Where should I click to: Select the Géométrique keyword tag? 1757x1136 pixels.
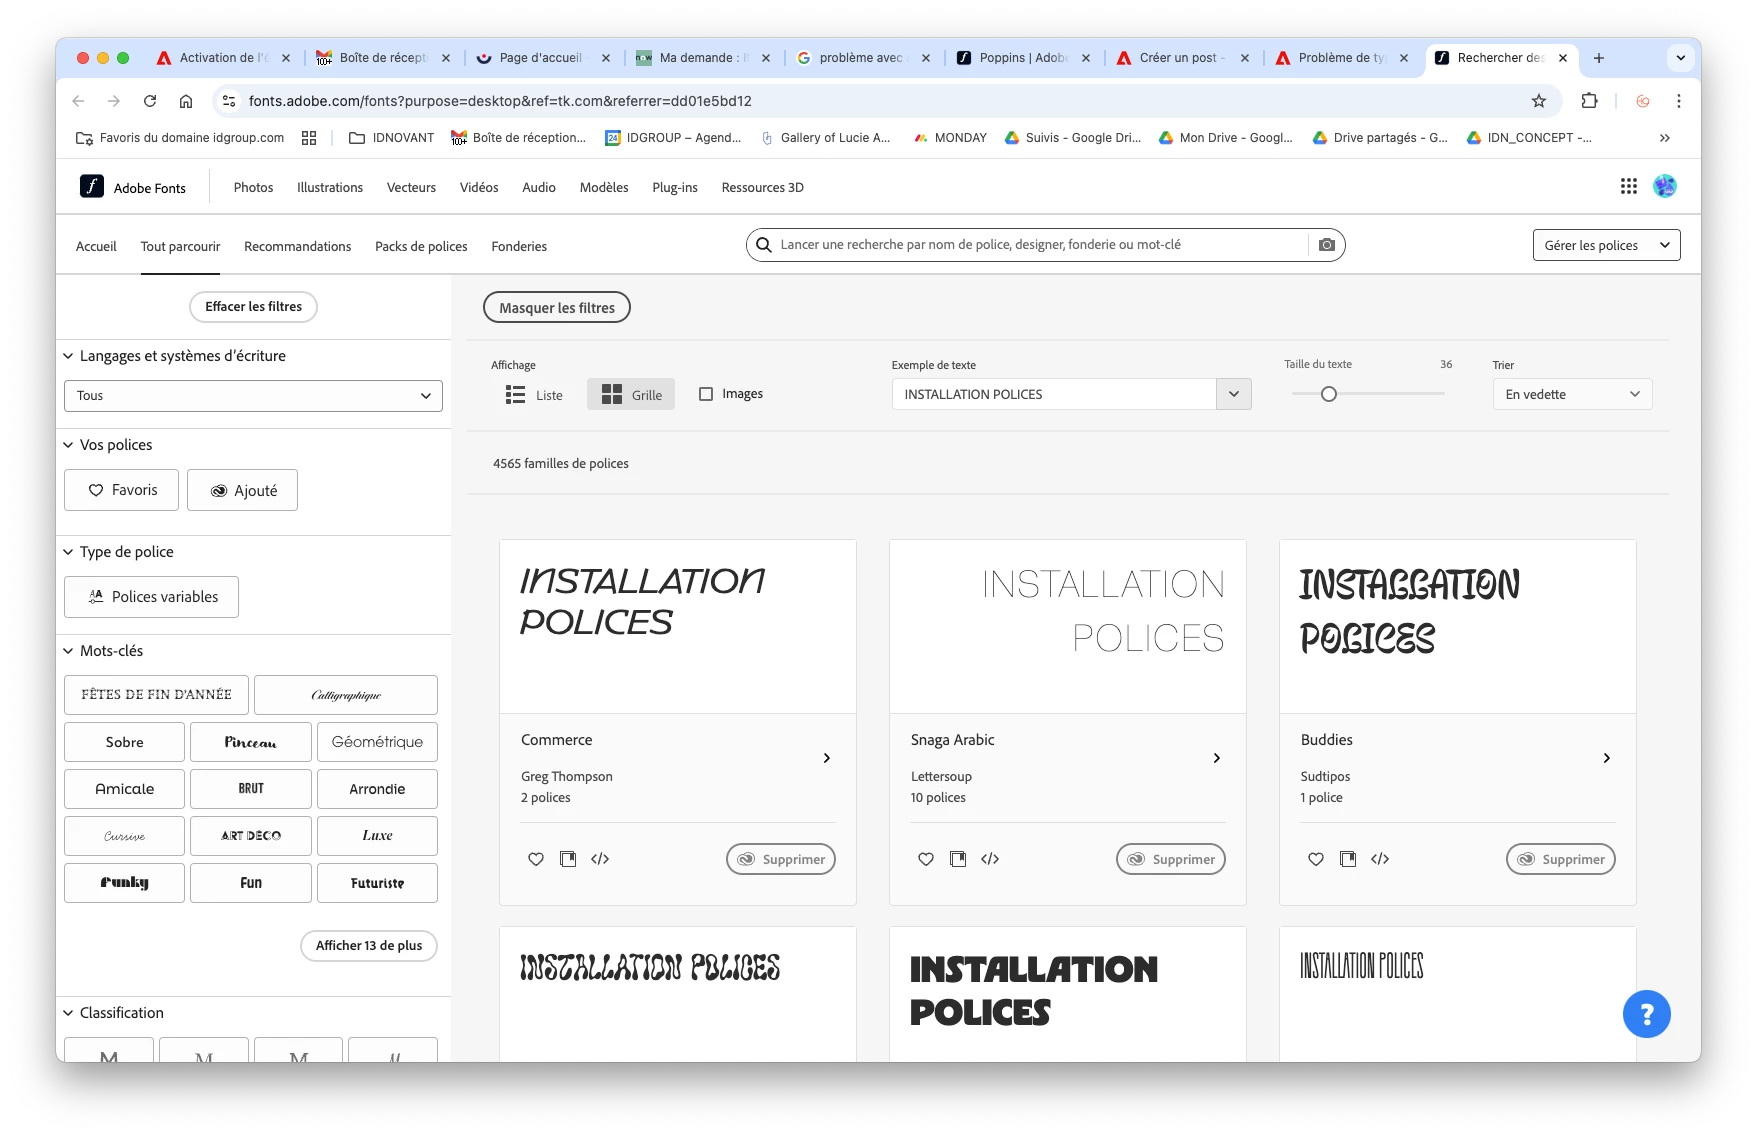coord(377,742)
